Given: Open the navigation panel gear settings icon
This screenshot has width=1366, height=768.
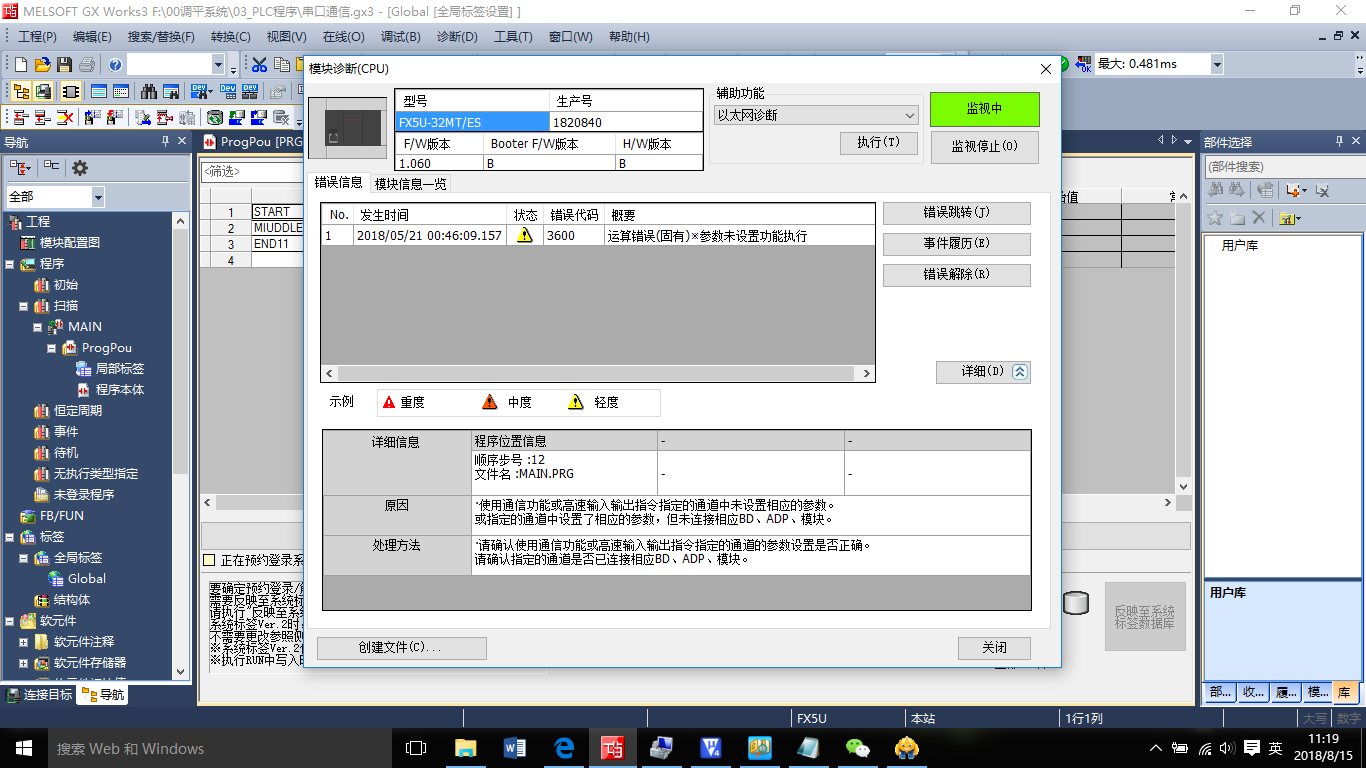Looking at the screenshot, I should [x=80, y=168].
